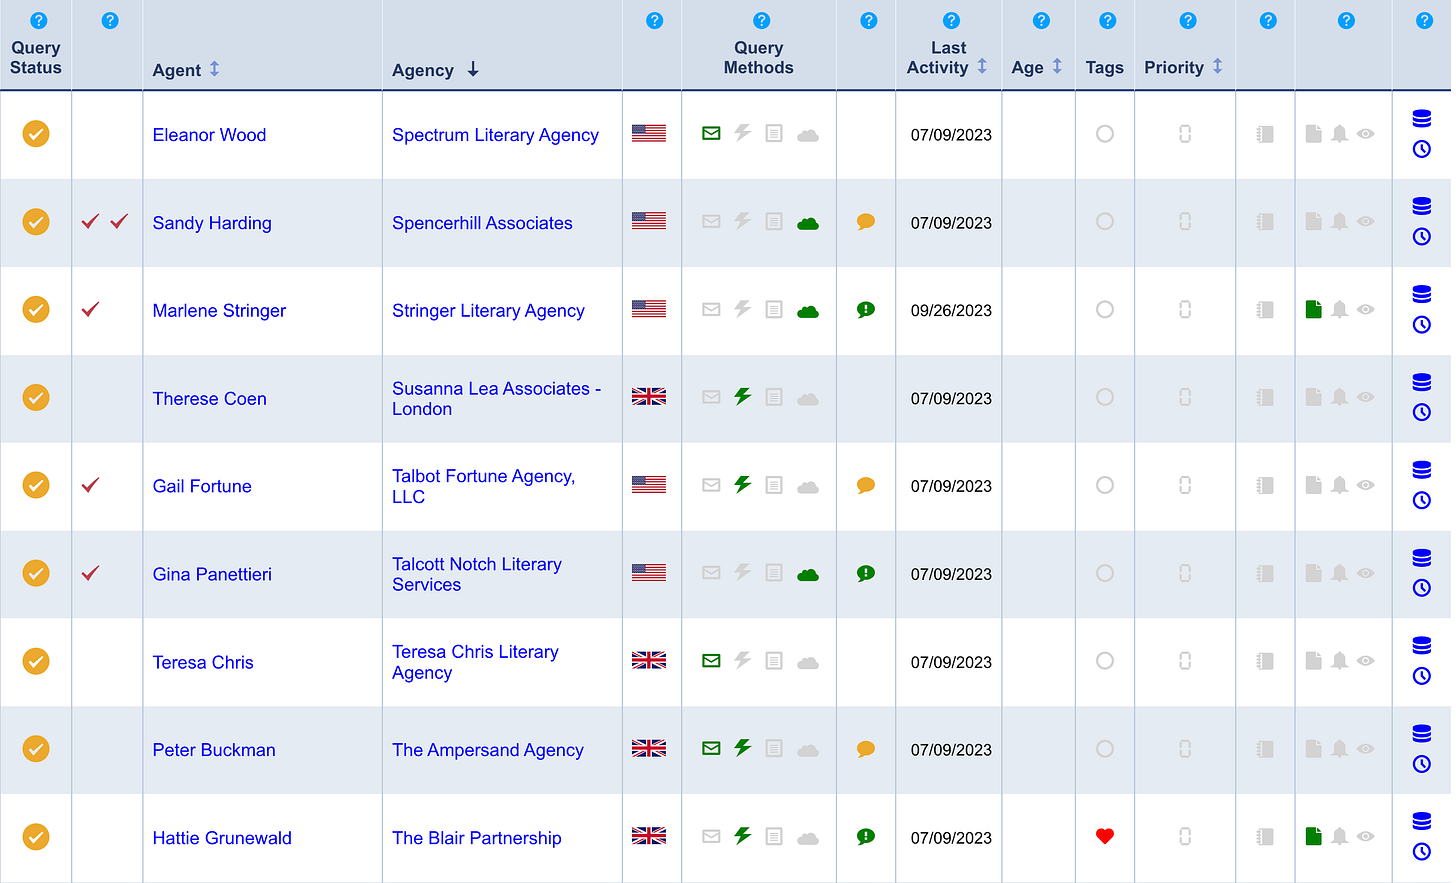Click Teresa Chris's US/UK flag icon
The width and height of the screenshot is (1456, 883).
coord(649,660)
